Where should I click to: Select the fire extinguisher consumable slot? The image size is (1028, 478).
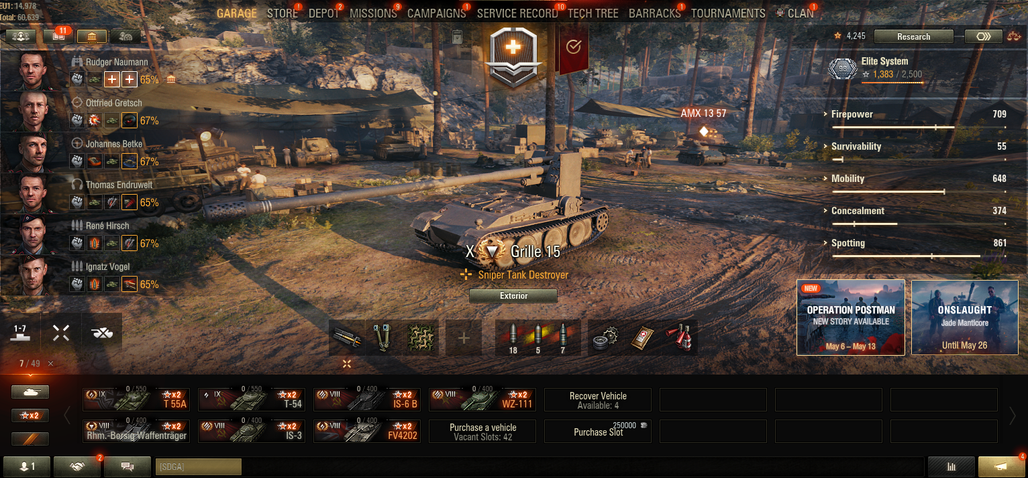pyautogui.click(x=679, y=337)
